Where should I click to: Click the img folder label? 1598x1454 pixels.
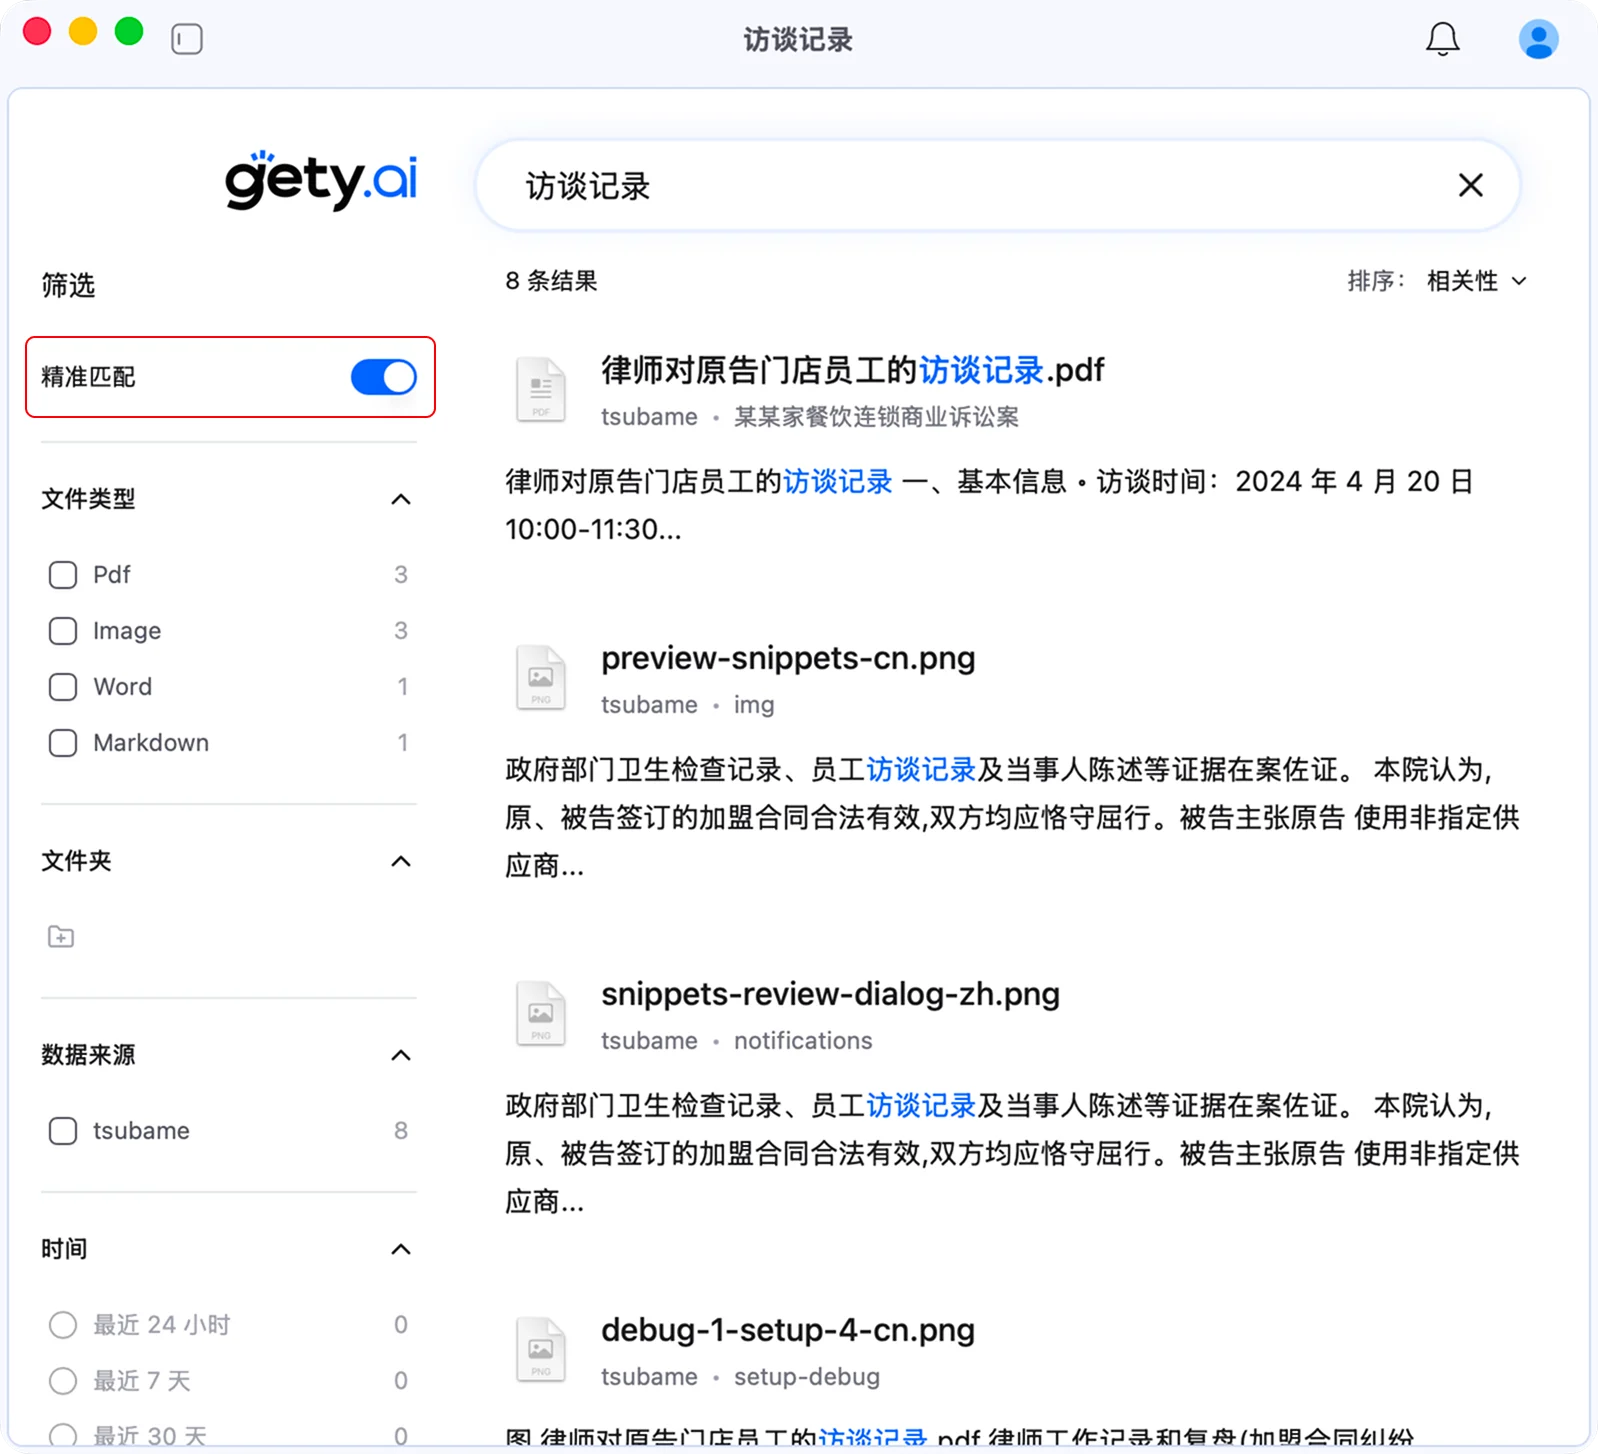point(754,705)
